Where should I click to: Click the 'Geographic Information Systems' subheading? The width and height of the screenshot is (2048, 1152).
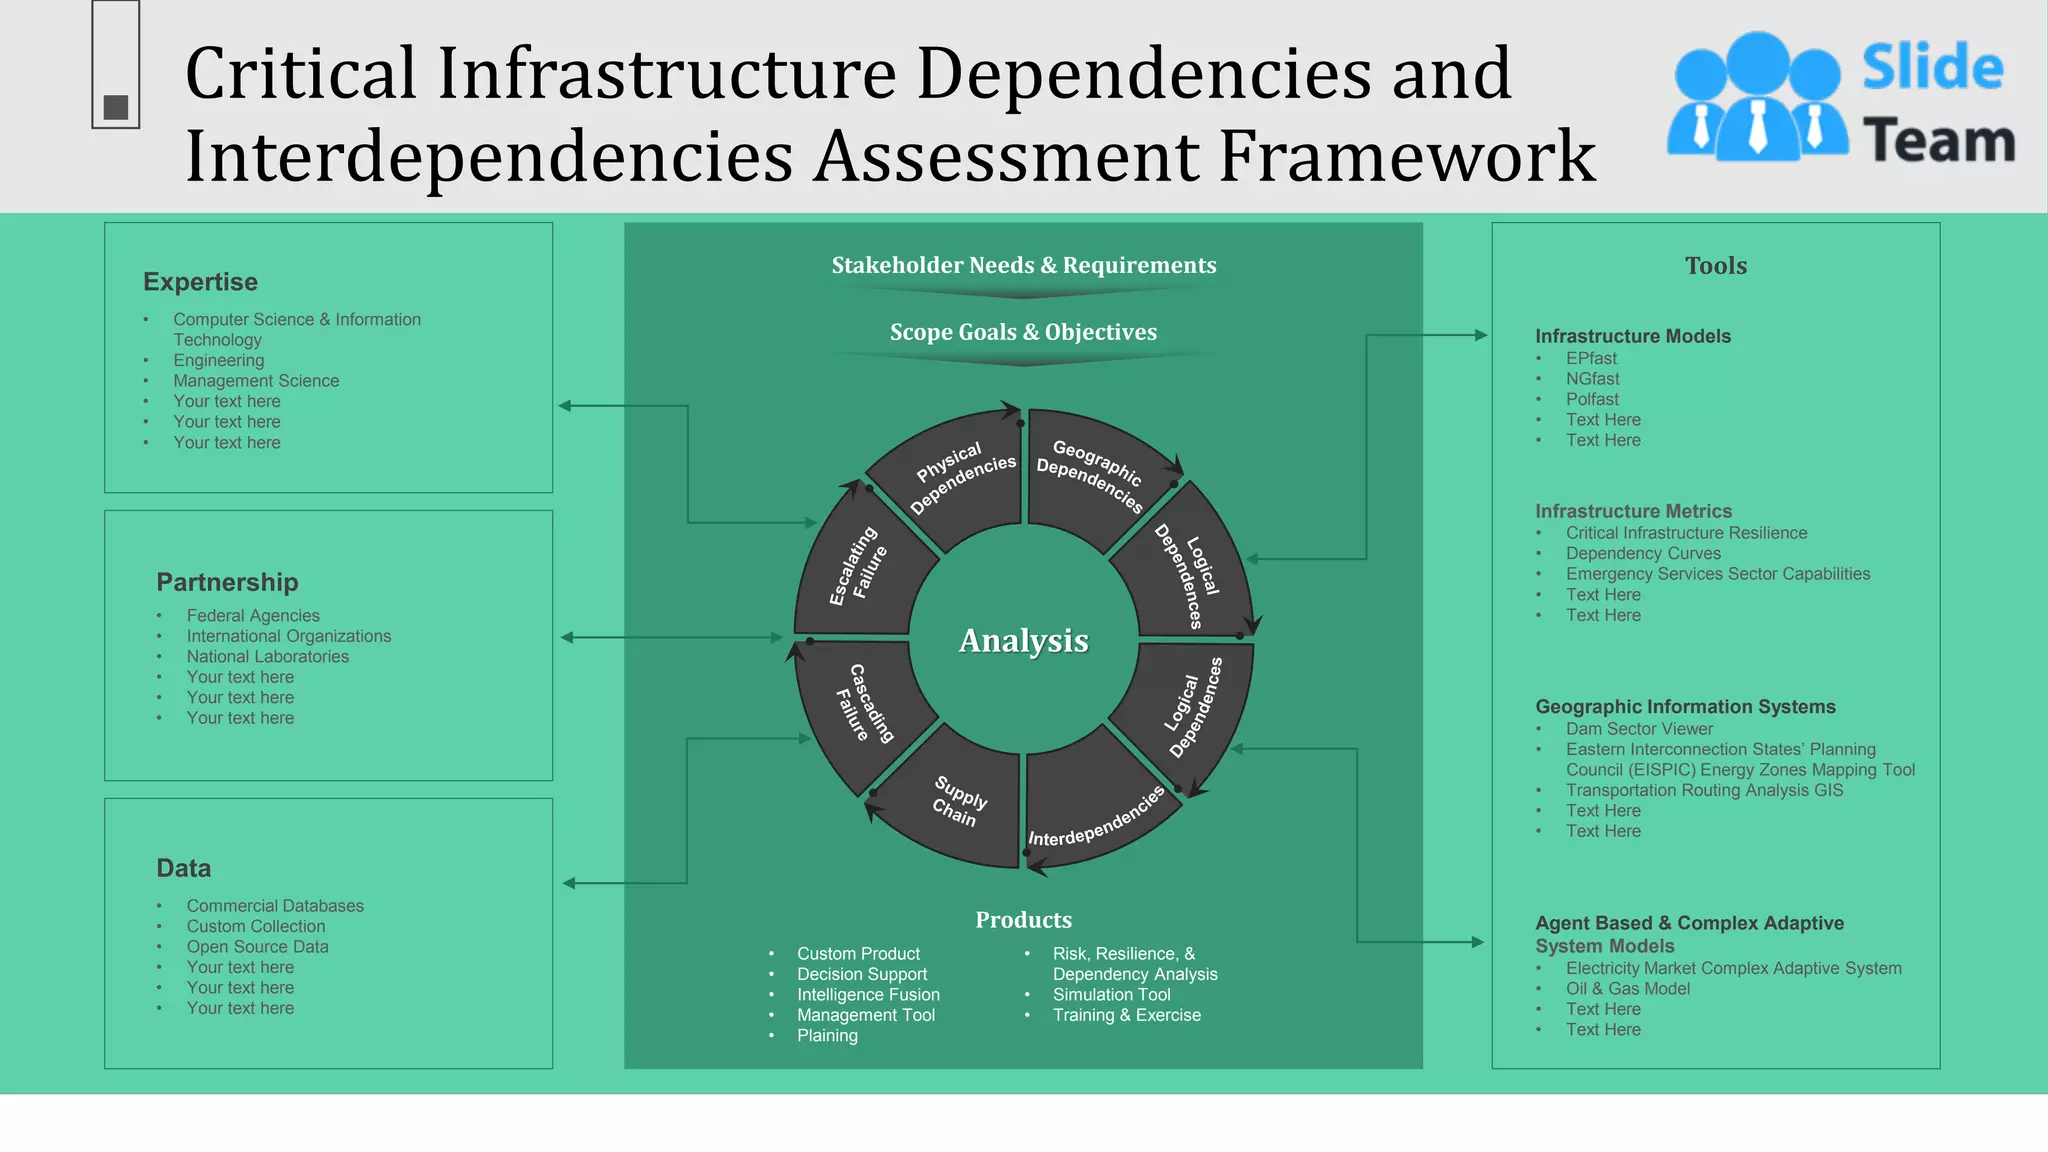pyautogui.click(x=1685, y=707)
